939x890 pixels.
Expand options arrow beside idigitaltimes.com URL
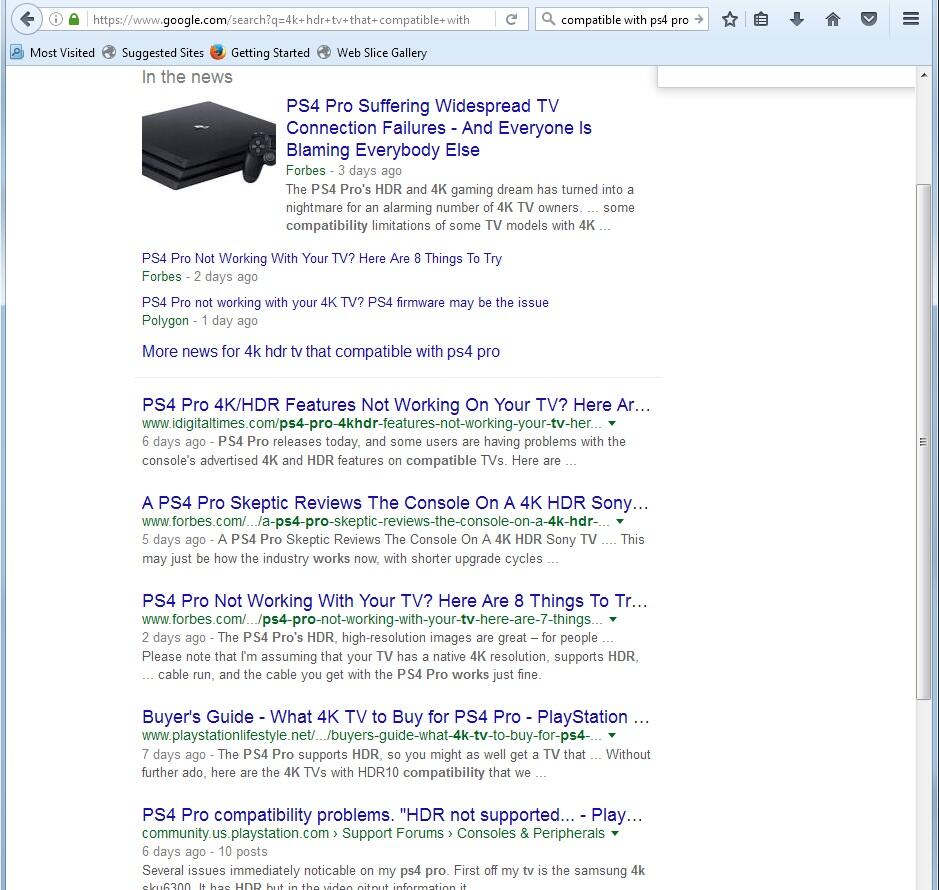coord(612,423)
